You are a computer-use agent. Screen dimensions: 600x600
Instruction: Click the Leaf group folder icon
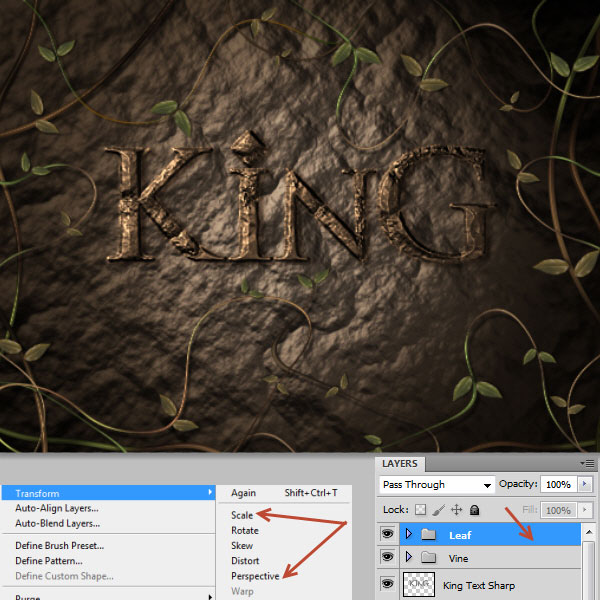point(429,534)
